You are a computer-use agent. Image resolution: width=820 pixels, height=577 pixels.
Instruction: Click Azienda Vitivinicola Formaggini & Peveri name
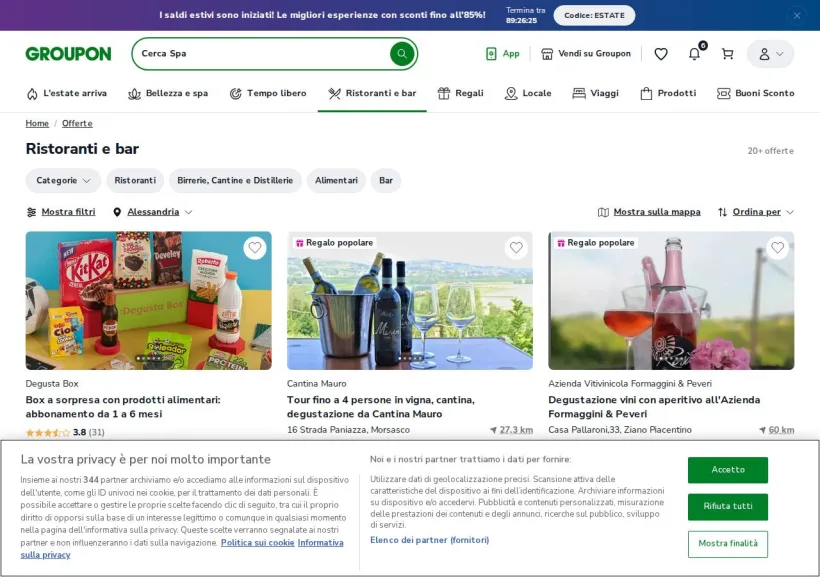coord(630,383)
